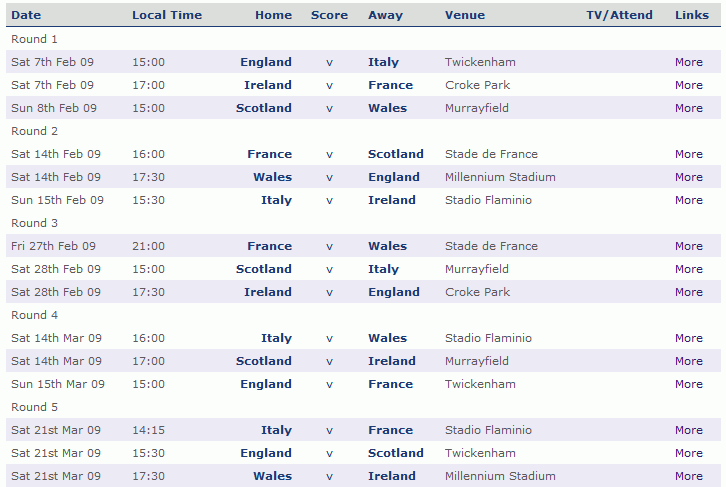
Task: Open More link for Scotland v Ireland
Action: [688, 361]
